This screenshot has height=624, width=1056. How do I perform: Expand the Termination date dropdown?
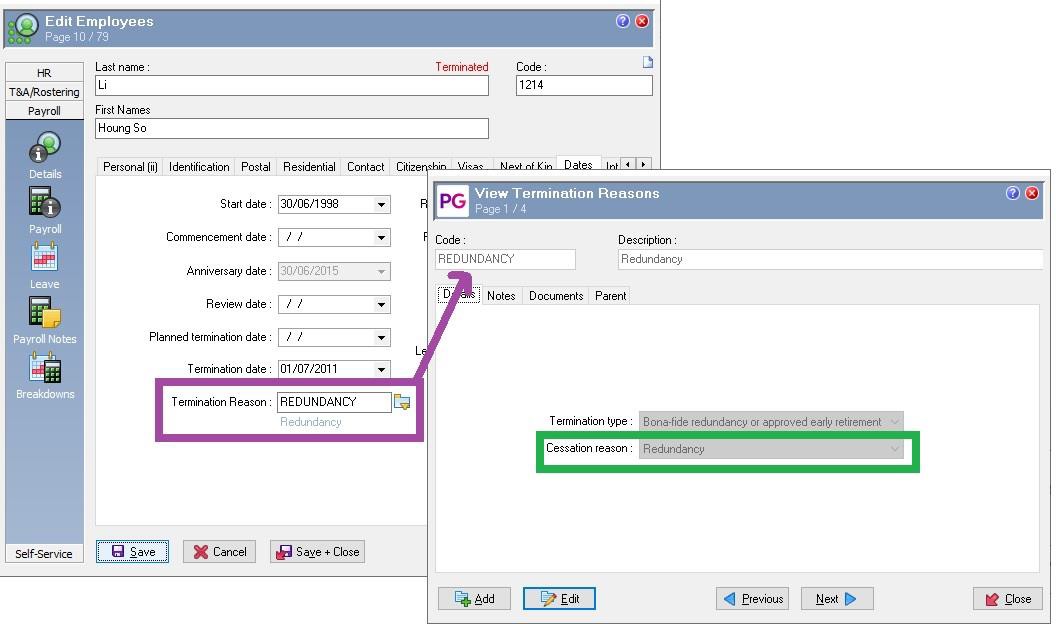click(x=381, y=370)
